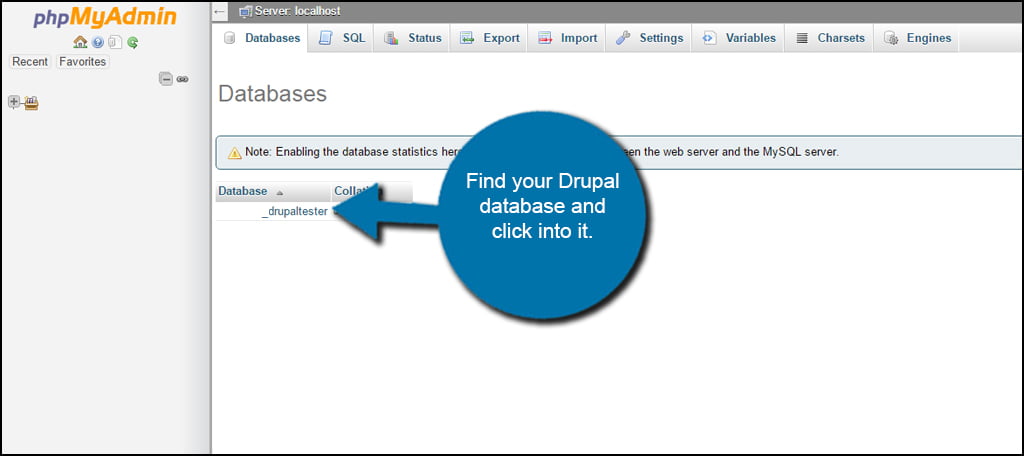Open the Favorites tables list
This screenshot has height=456, width=1024.
[x=82, y=61]
